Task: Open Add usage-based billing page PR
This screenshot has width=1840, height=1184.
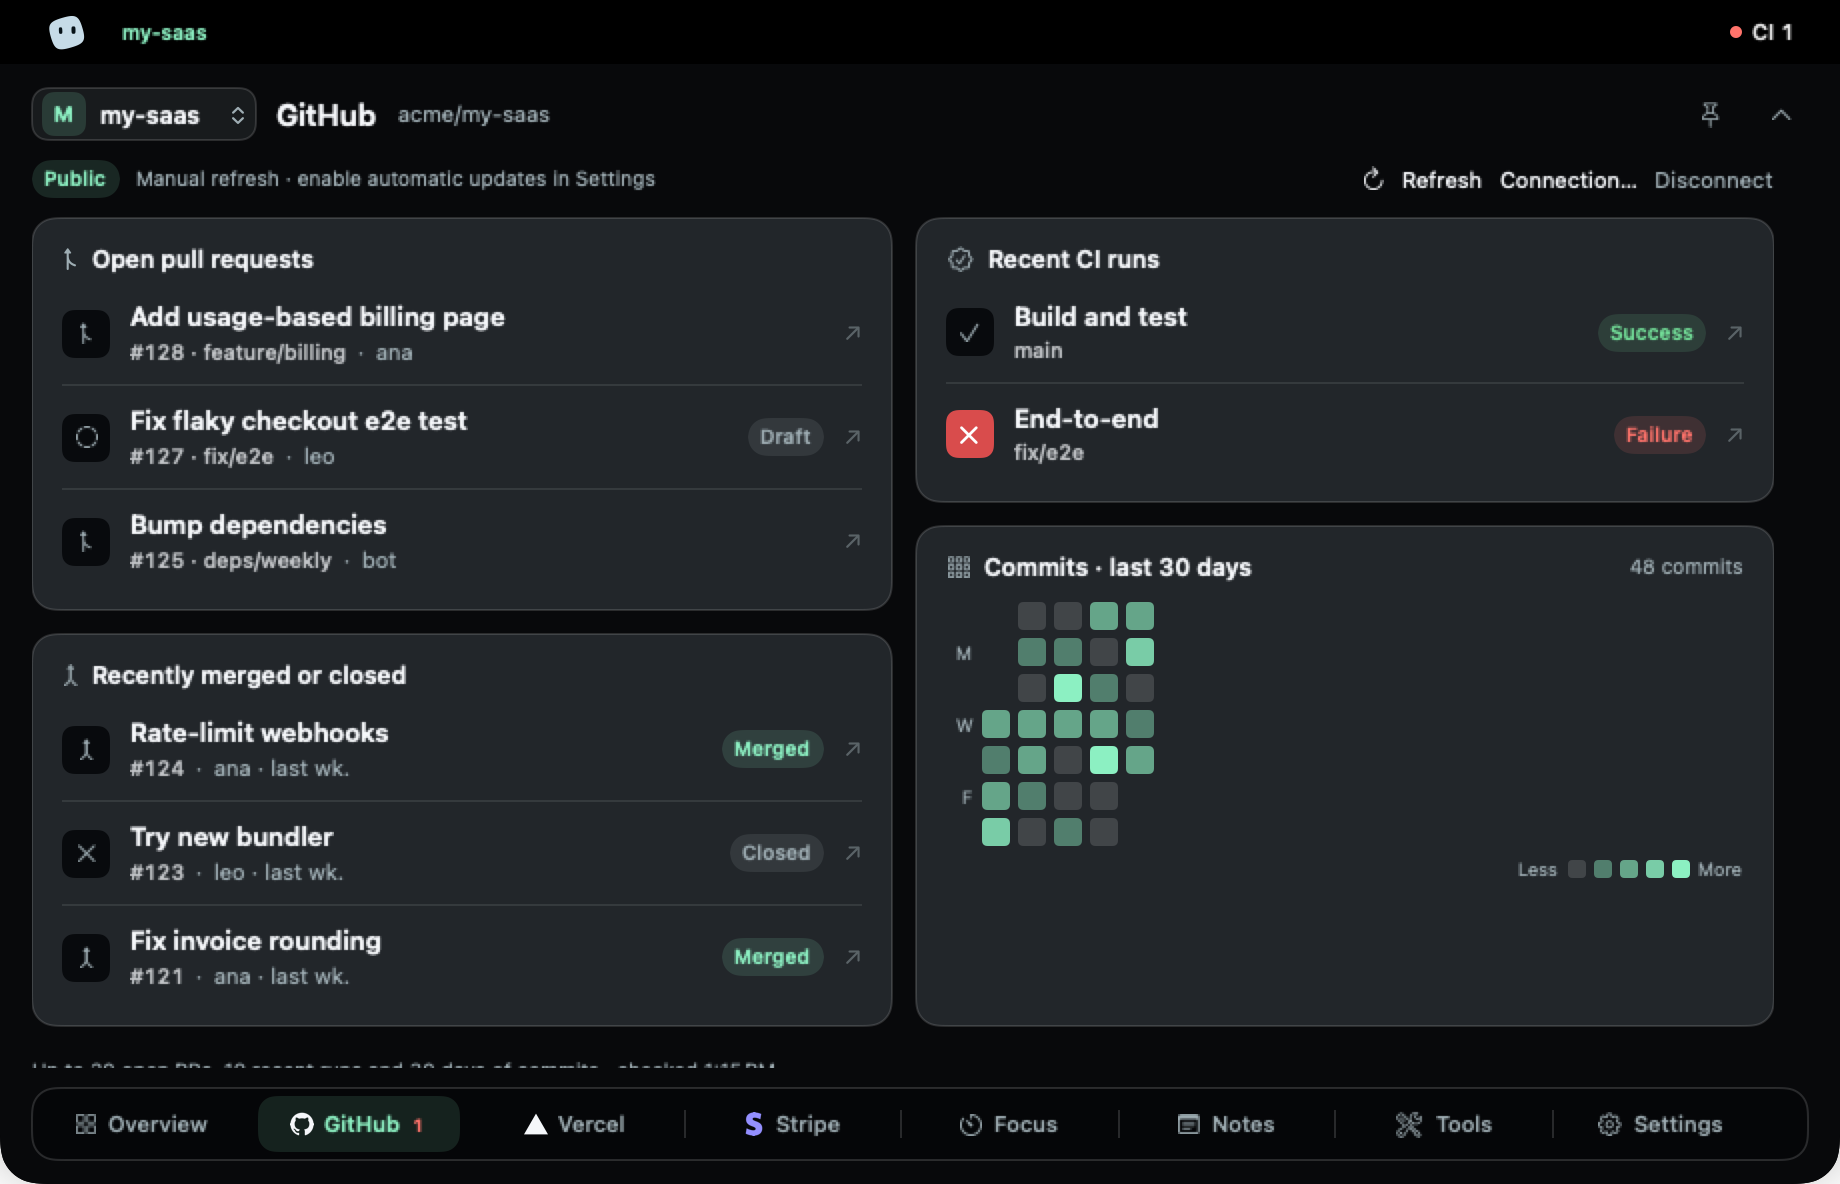Action: point(462,333)
